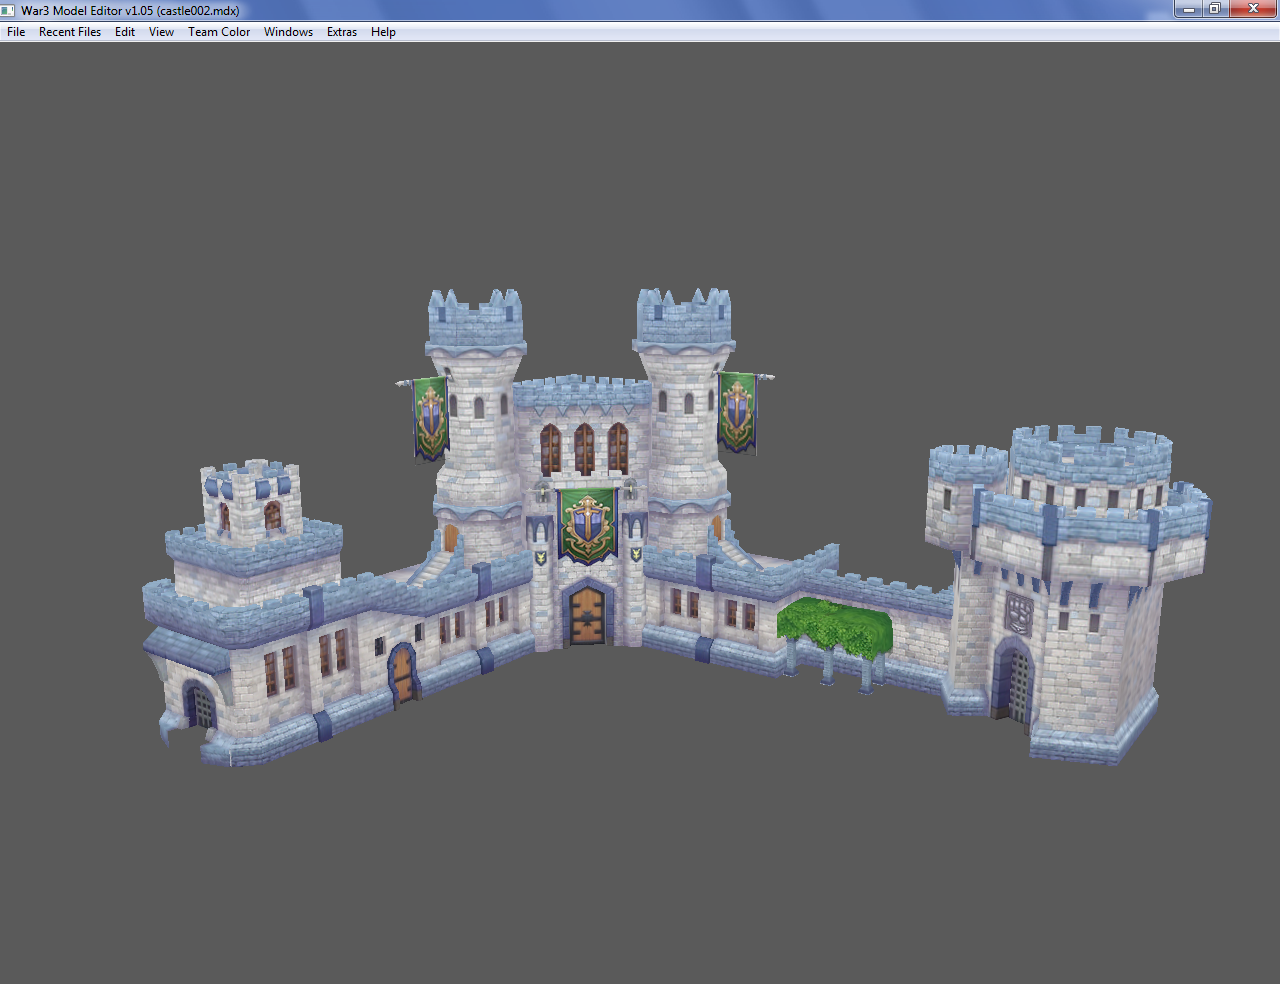The image size is (1280, 984).
Task: Close the War3 Model Editor window
Action: pyautogui.click(x=1253, y=9)
